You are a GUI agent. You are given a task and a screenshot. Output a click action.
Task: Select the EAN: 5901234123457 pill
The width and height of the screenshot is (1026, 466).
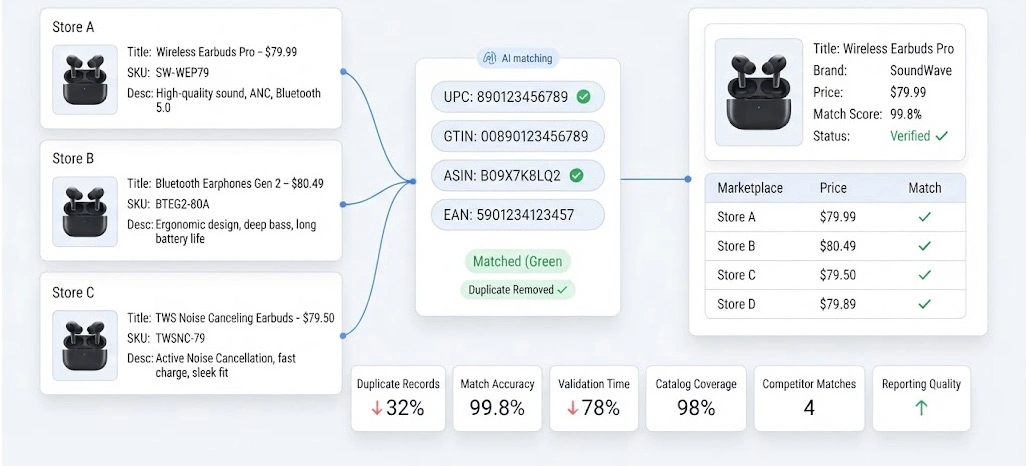click(517, 215)
